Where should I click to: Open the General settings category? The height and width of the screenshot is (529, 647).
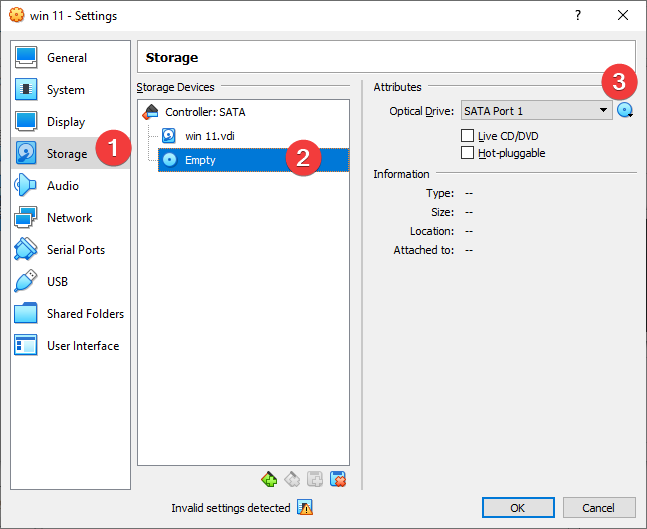(70, 57)
